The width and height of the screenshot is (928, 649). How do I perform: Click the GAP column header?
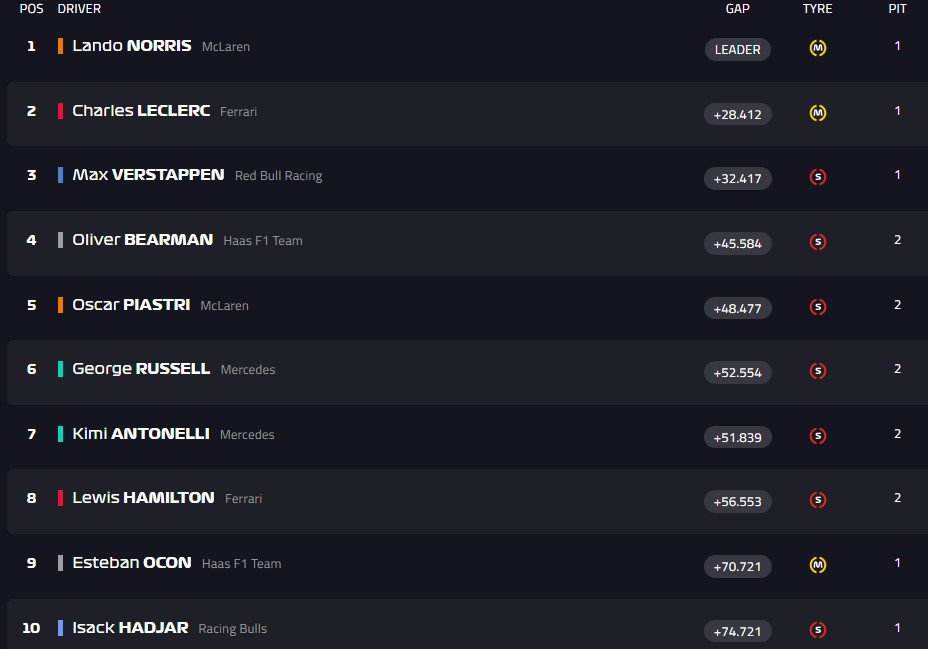pyautogui.click(x=738, y=9)
